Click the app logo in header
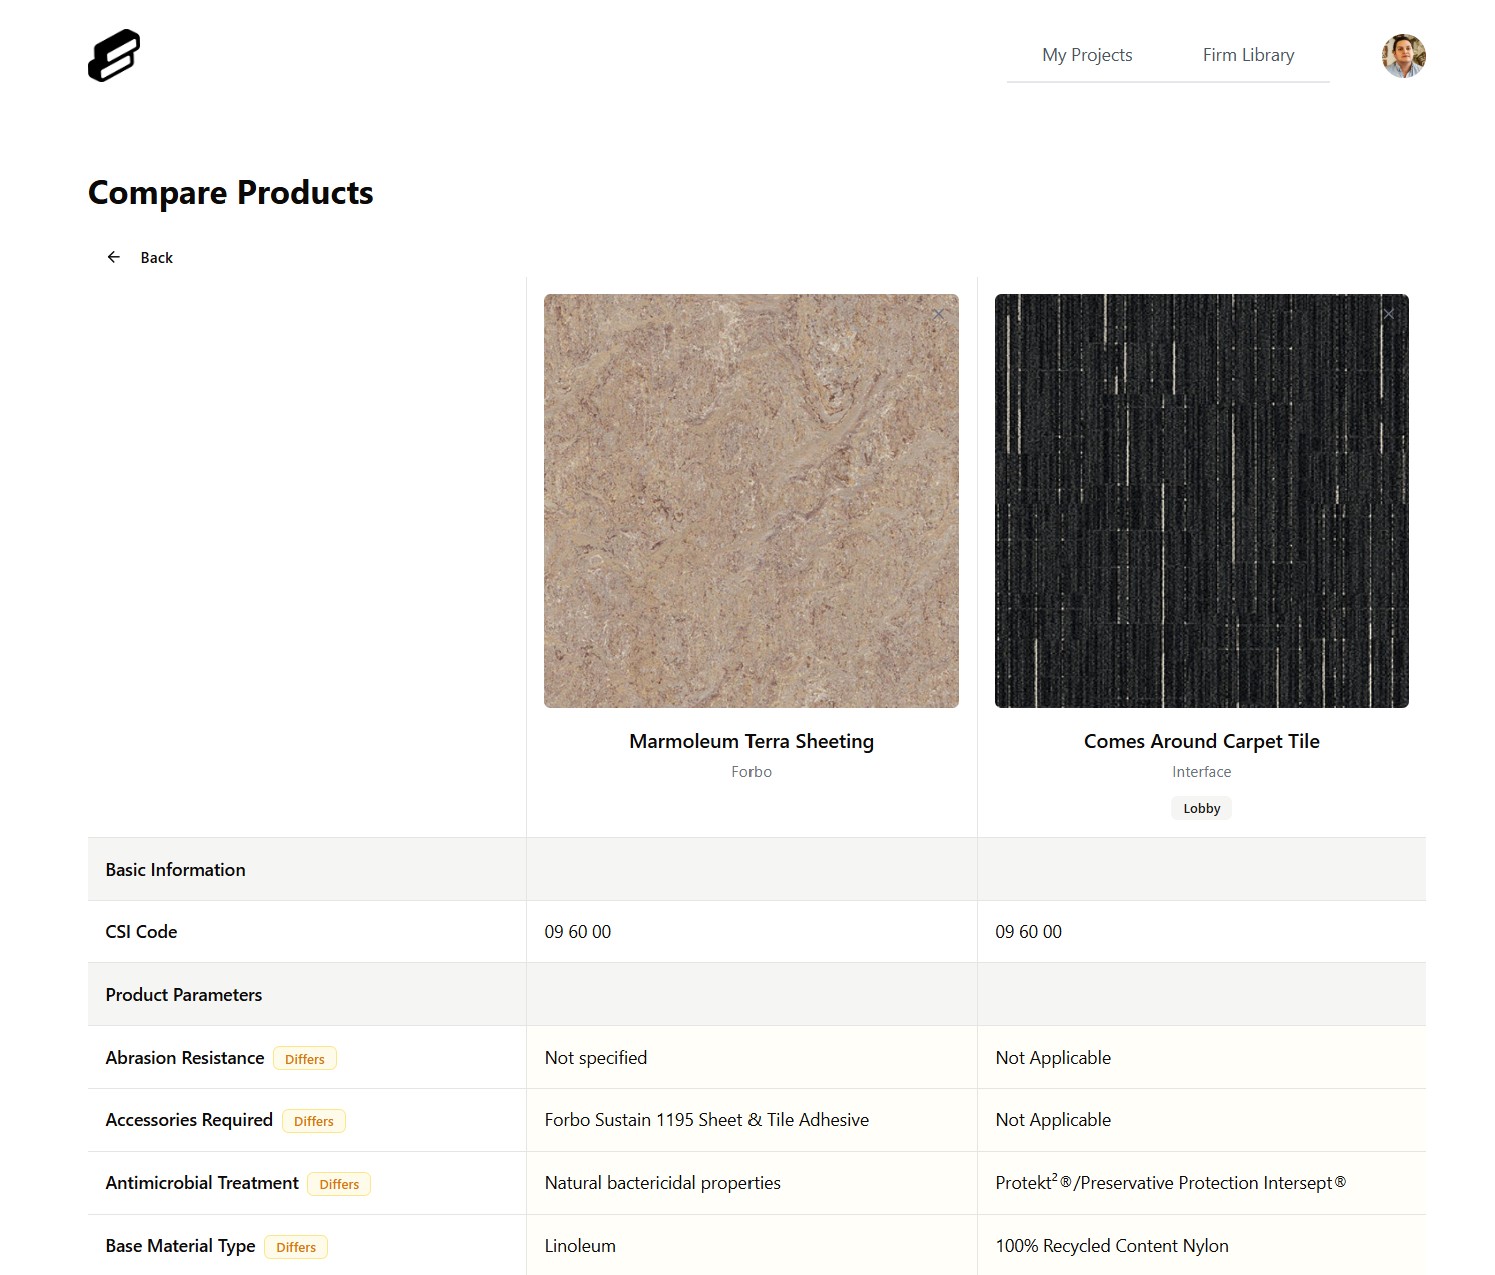The width and height of the screenshot is (1495, 1275). click(x=114, y=55)
